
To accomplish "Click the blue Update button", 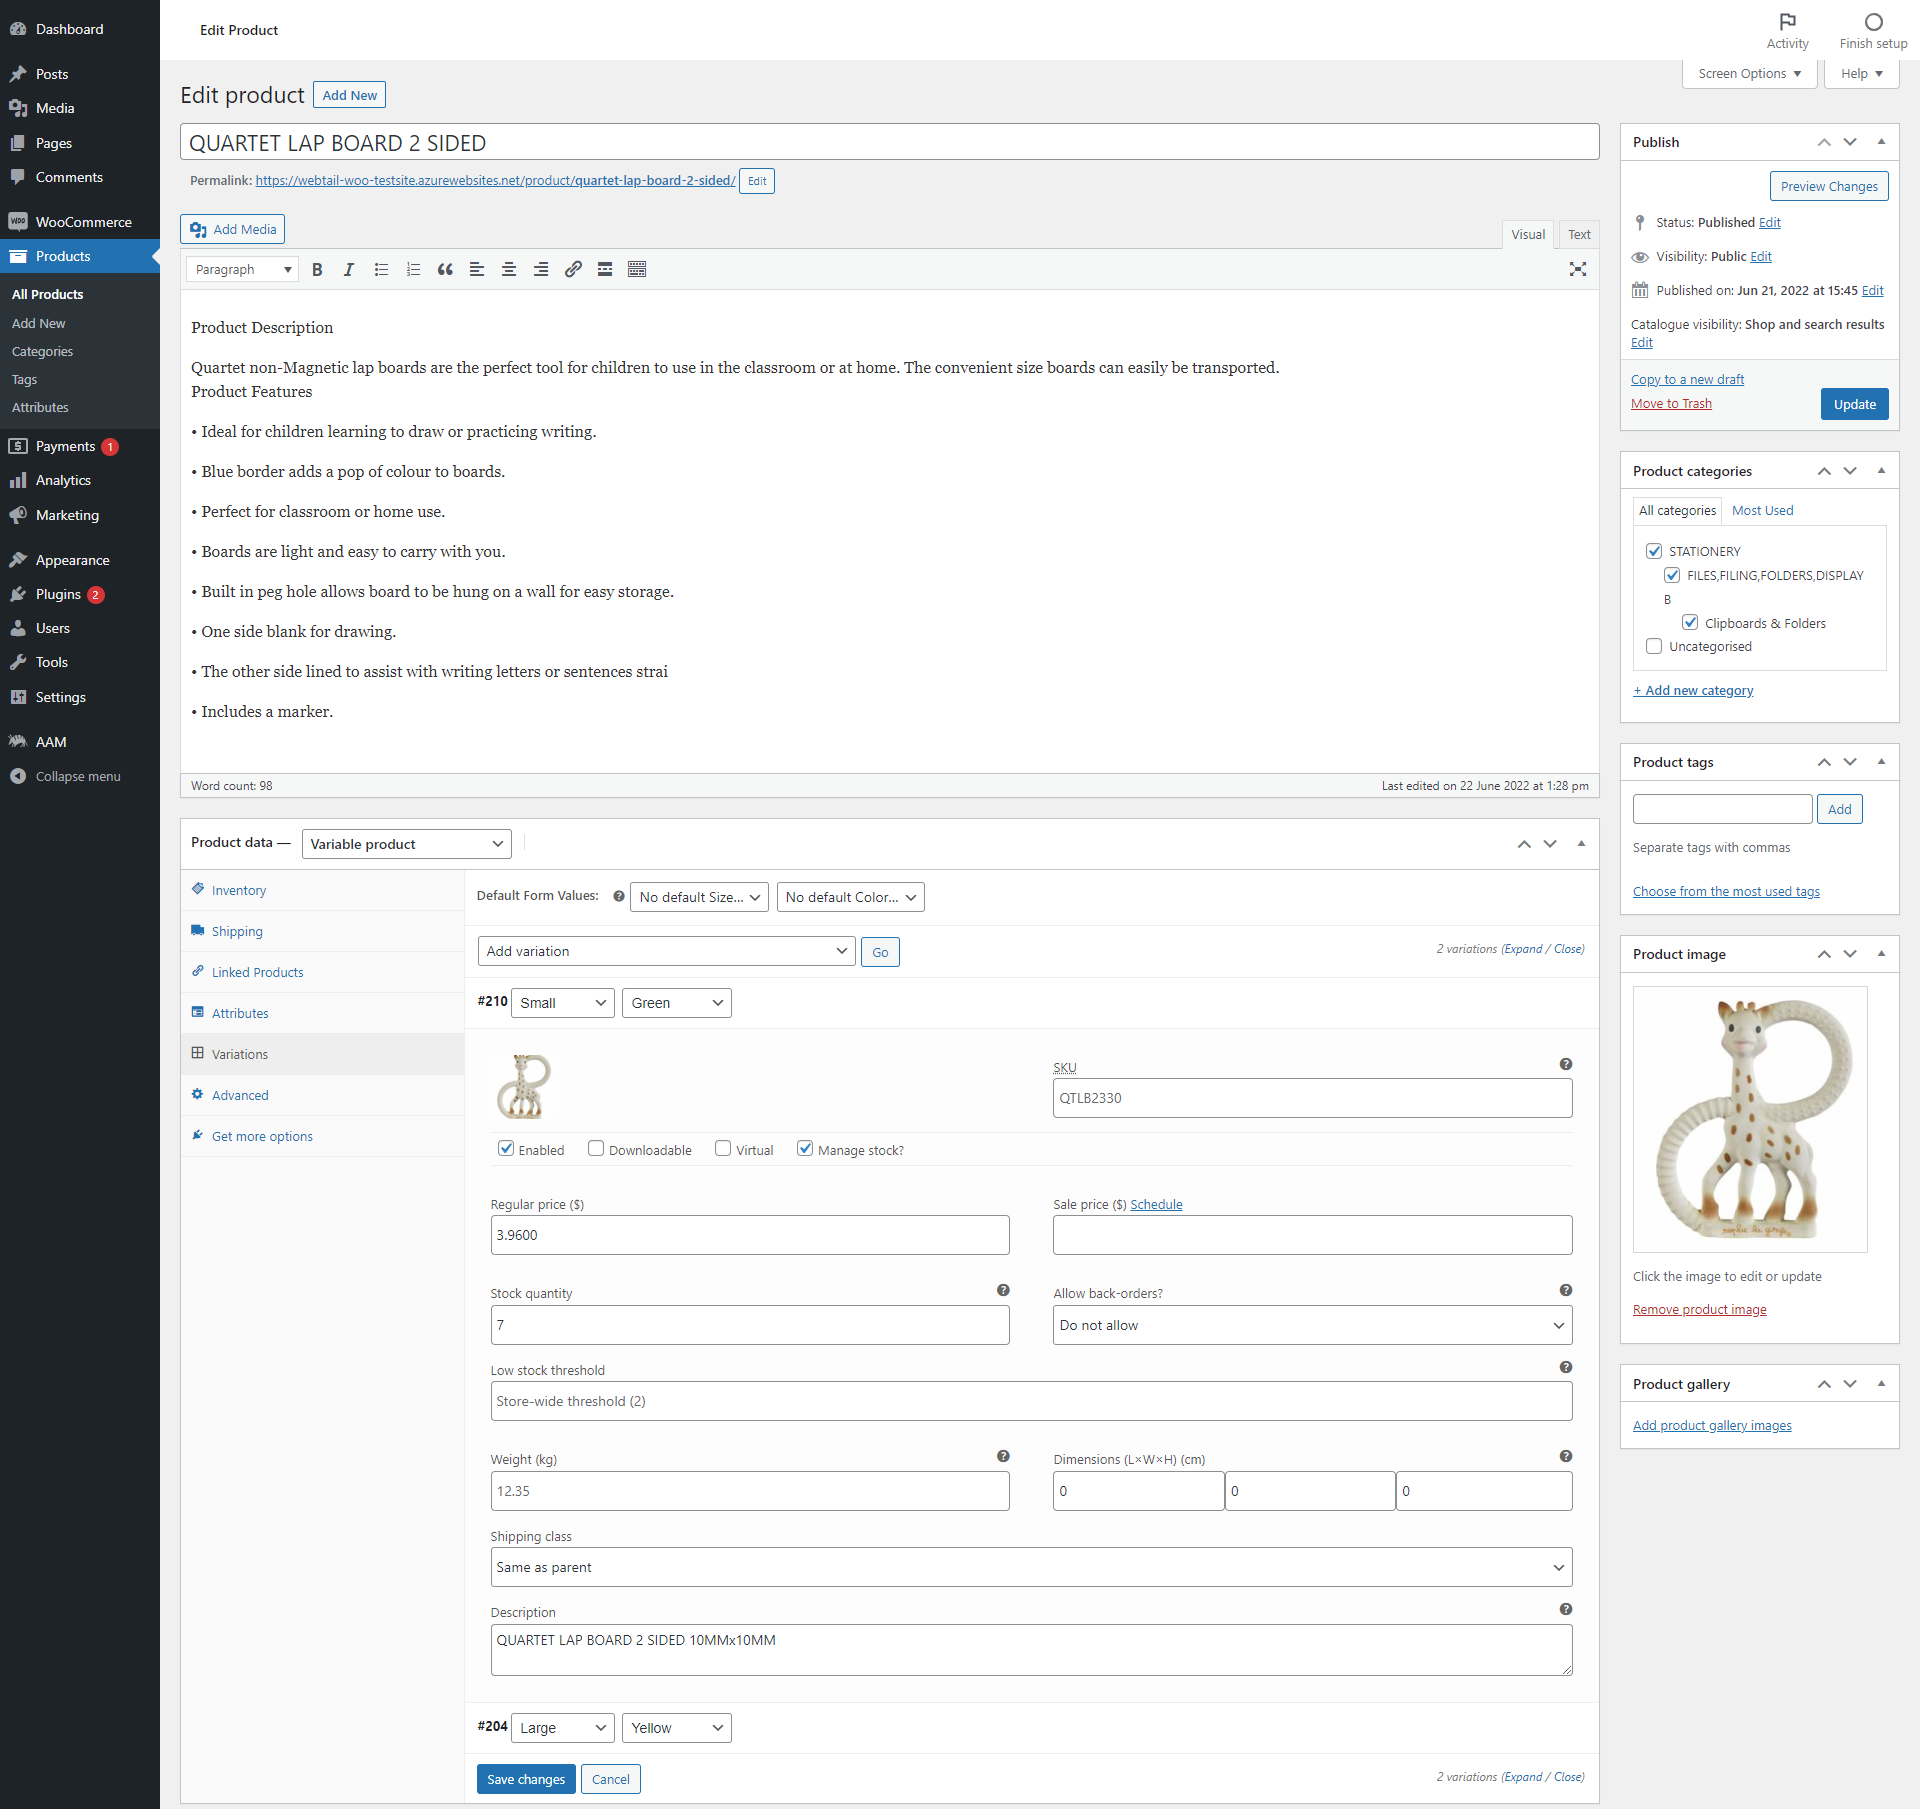I will (x=1854, y=405).
